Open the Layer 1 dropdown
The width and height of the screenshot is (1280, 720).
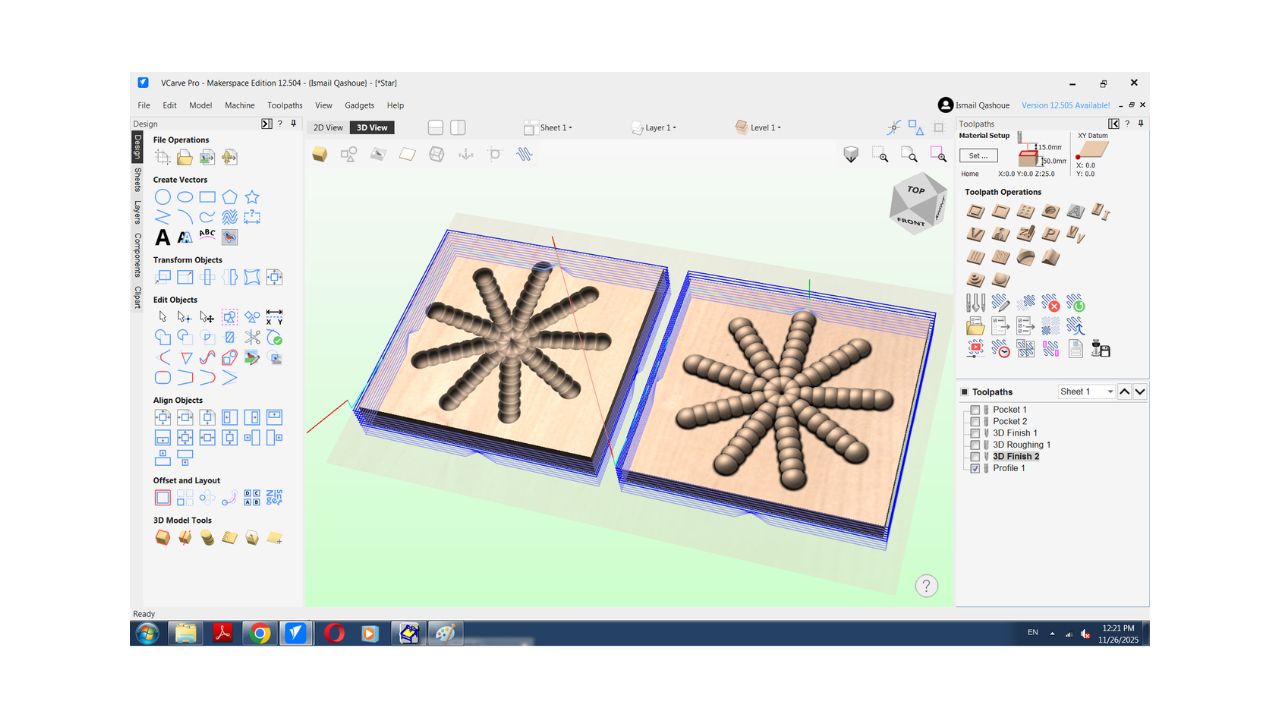(x=654, y=128)
